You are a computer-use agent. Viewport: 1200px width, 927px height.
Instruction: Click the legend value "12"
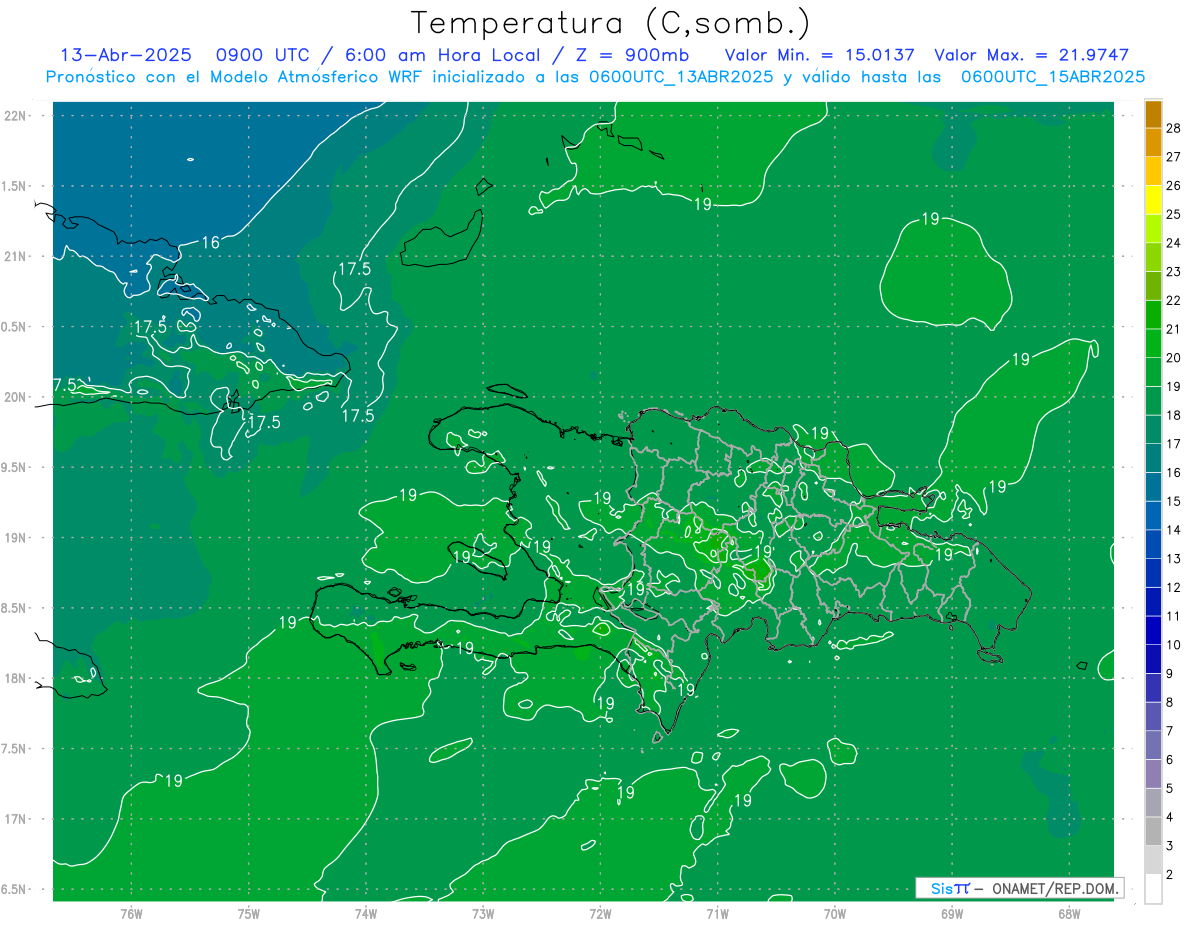pos(1174,587)
